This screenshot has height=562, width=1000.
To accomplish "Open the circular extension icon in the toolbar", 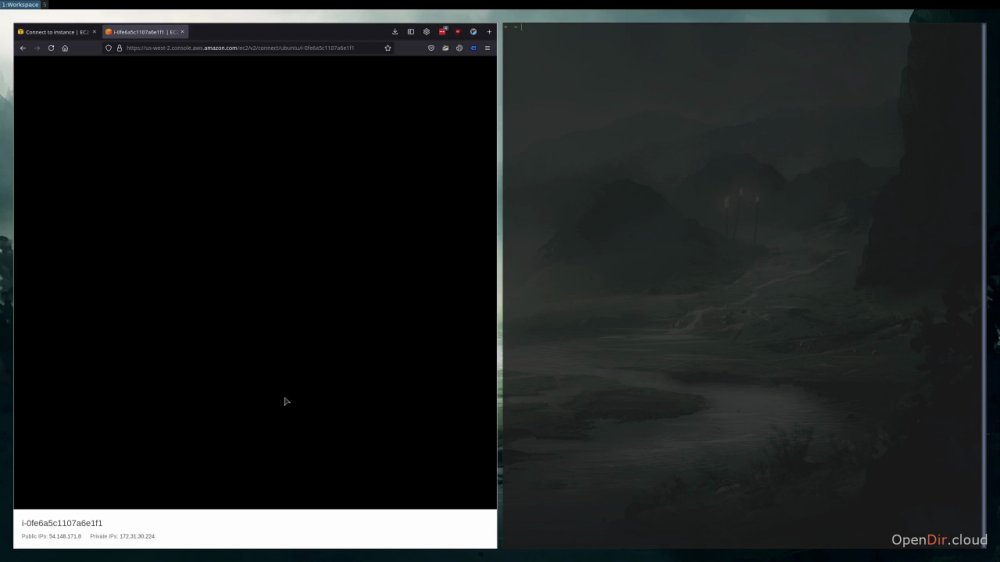I will point(459,48).
